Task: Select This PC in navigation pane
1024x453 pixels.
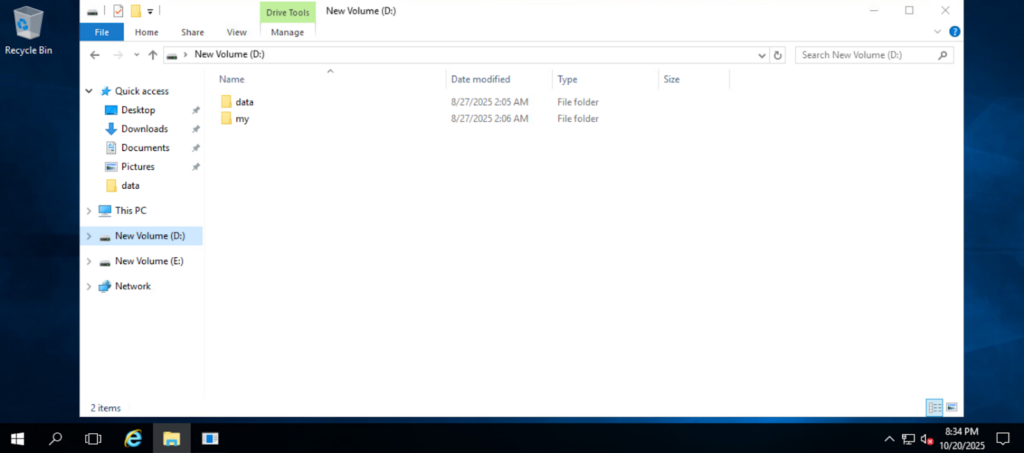Action: coord(130,211)
